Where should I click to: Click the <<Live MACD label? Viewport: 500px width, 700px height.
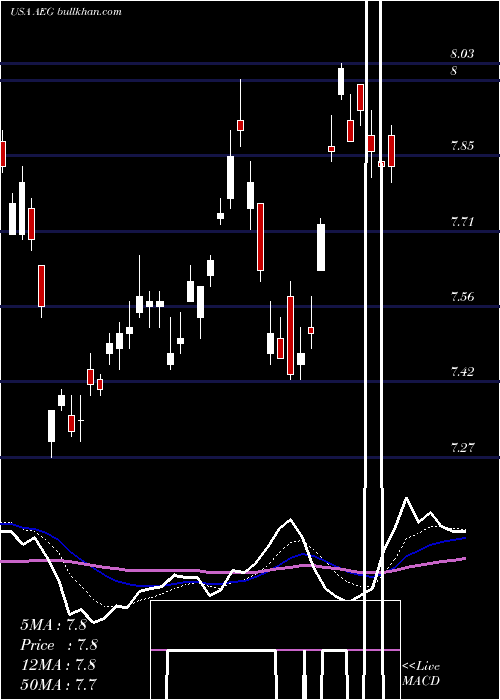(421, 674)
